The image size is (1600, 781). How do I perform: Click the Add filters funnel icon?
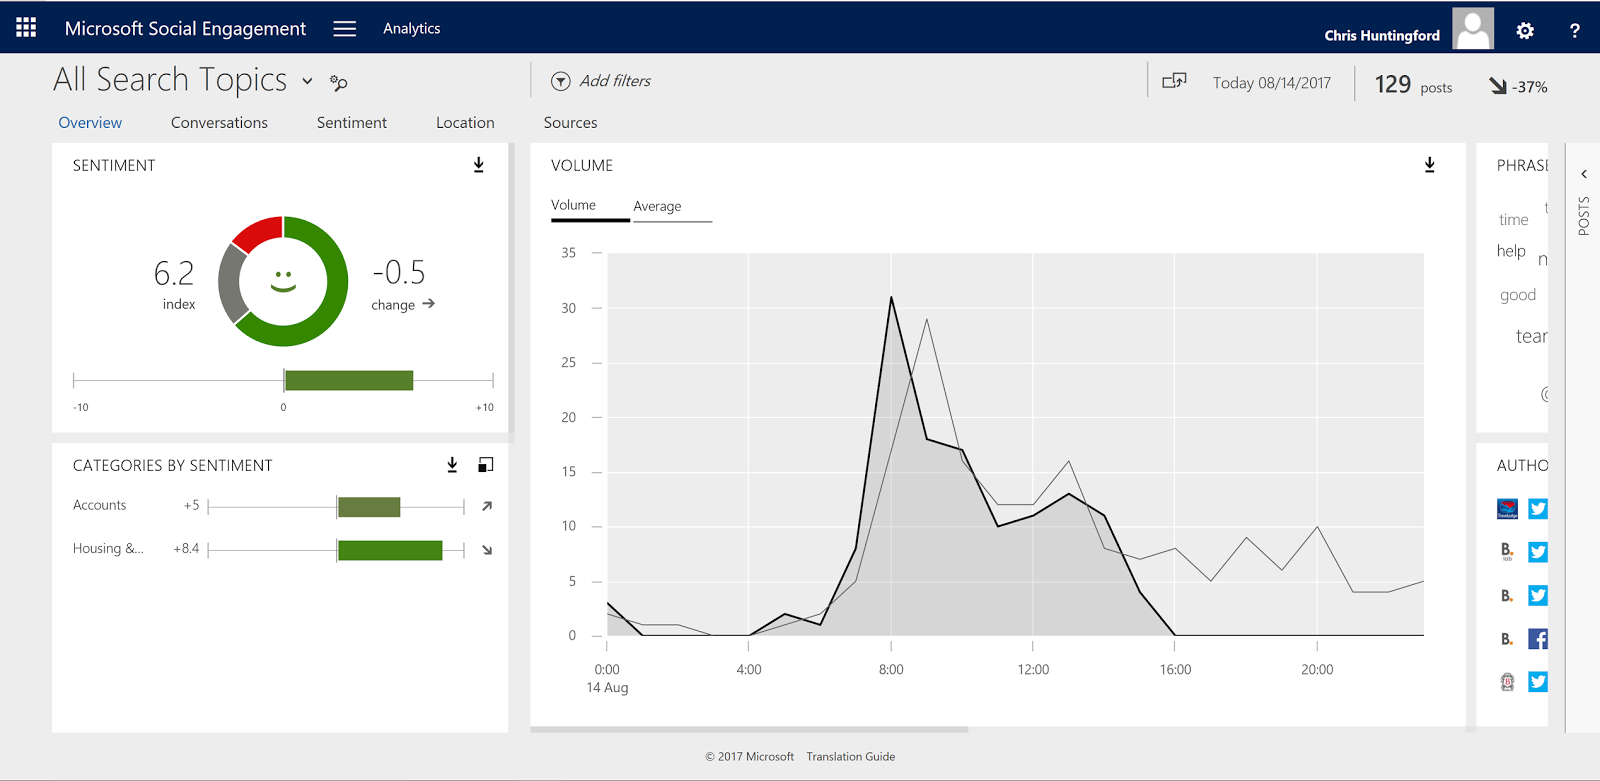[561, 81]
